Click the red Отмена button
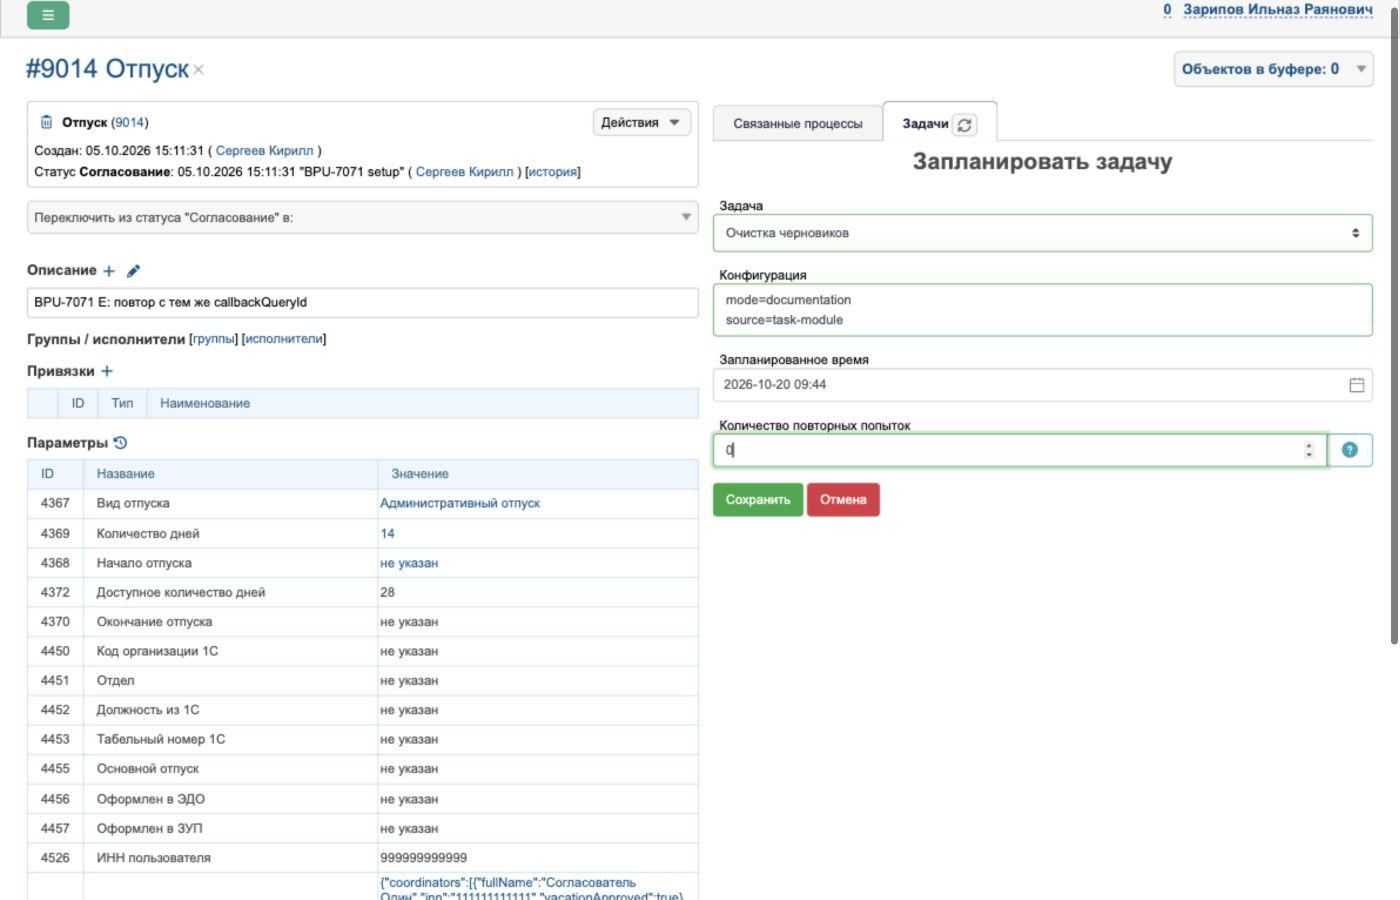 843,500
